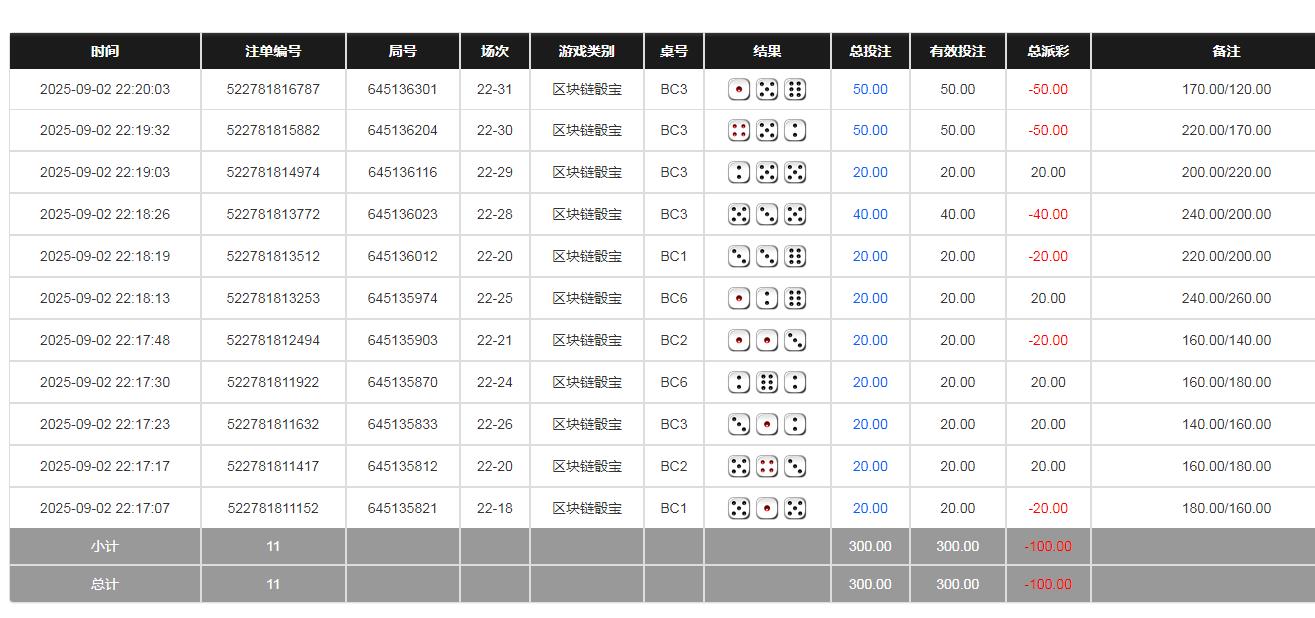Screen dimensions: 1315x618
Task: Click the dice result for bet 522781816787
Action: pyautogui.click(x=767, y=90)
